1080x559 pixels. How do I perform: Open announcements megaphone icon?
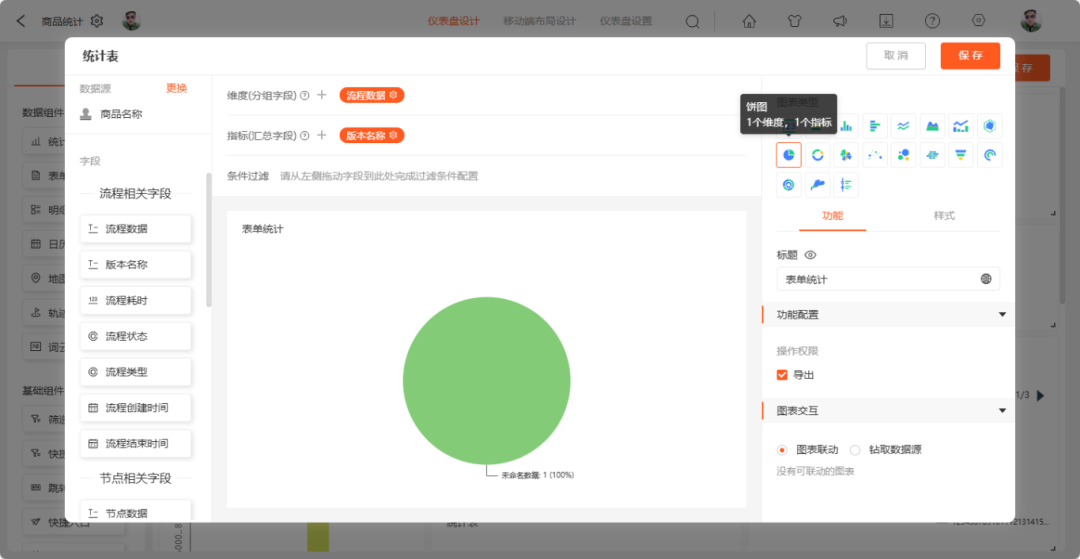[x=840, y=21]
